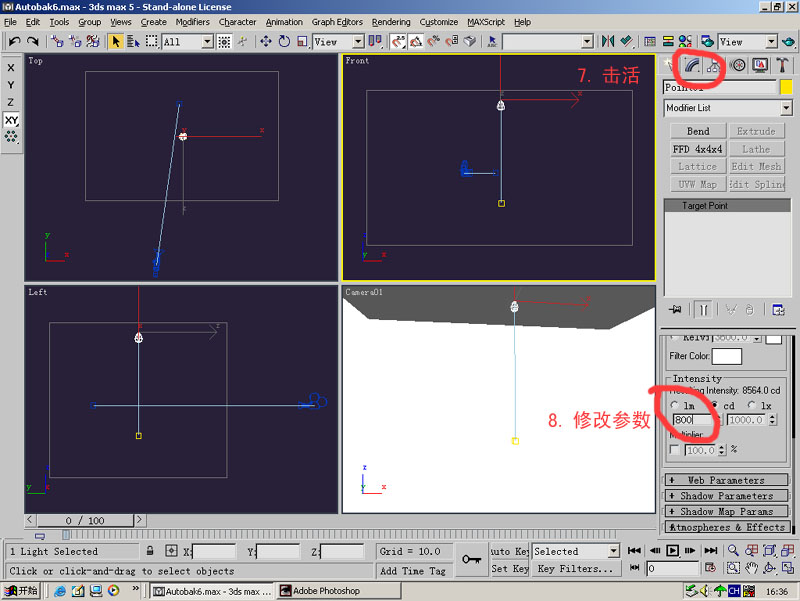Click the Pin Stack icon
The image size is (800, 601).
pos(676,310)
